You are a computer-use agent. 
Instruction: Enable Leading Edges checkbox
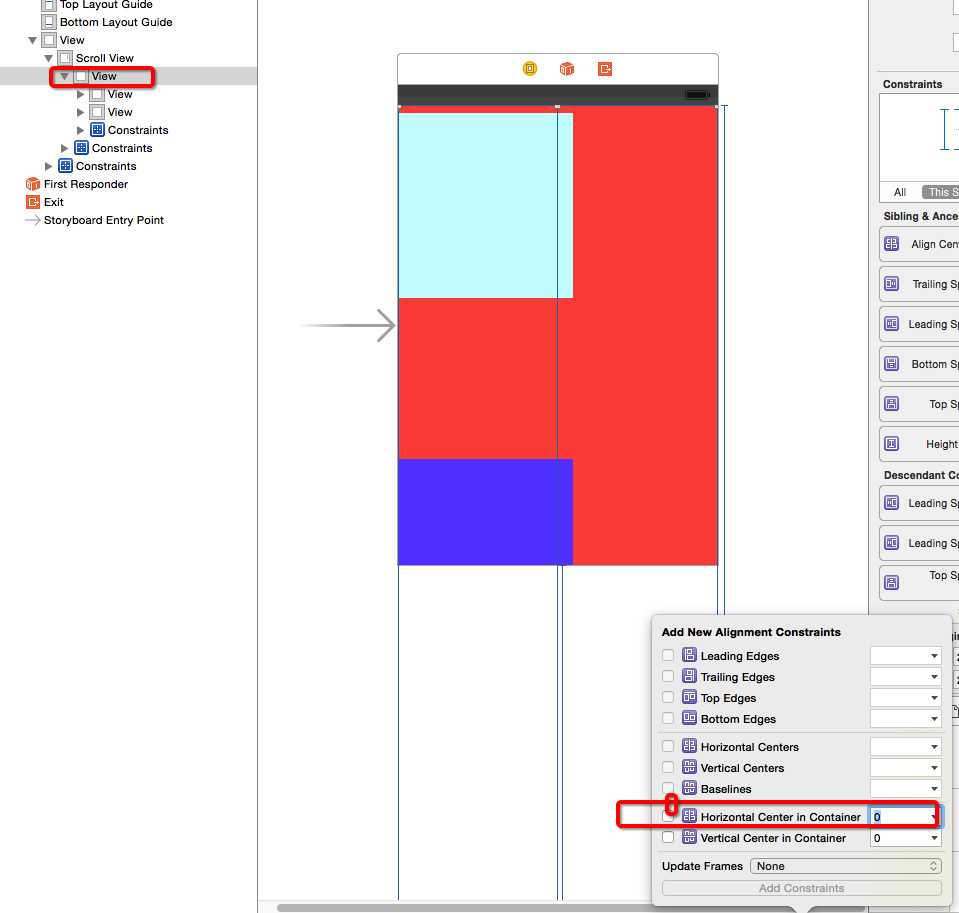point(668,656)
